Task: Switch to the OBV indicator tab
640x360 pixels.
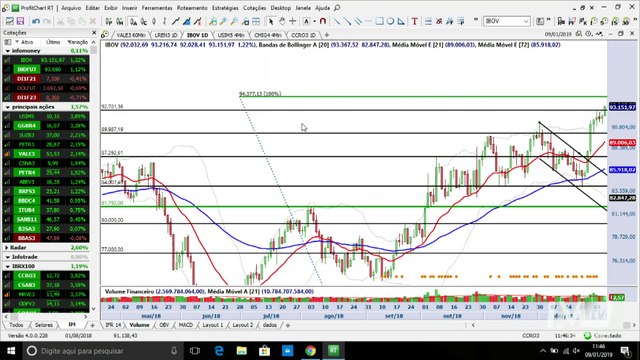Action: click(x=164, y=325)
